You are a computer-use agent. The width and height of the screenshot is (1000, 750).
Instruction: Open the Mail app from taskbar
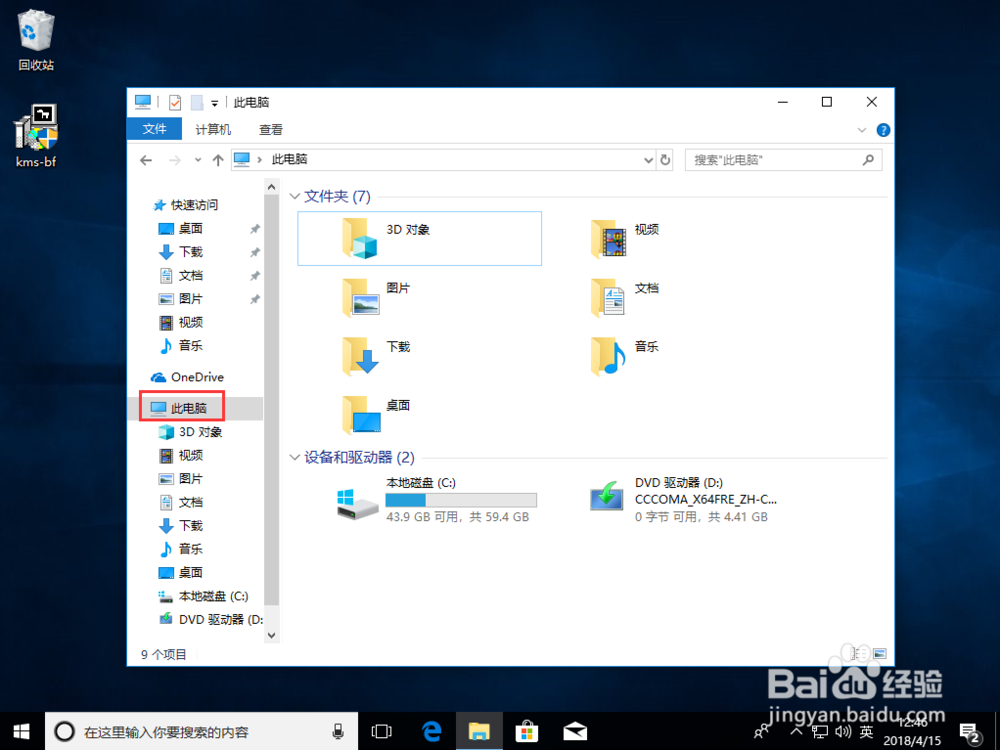tap(575, 732)
